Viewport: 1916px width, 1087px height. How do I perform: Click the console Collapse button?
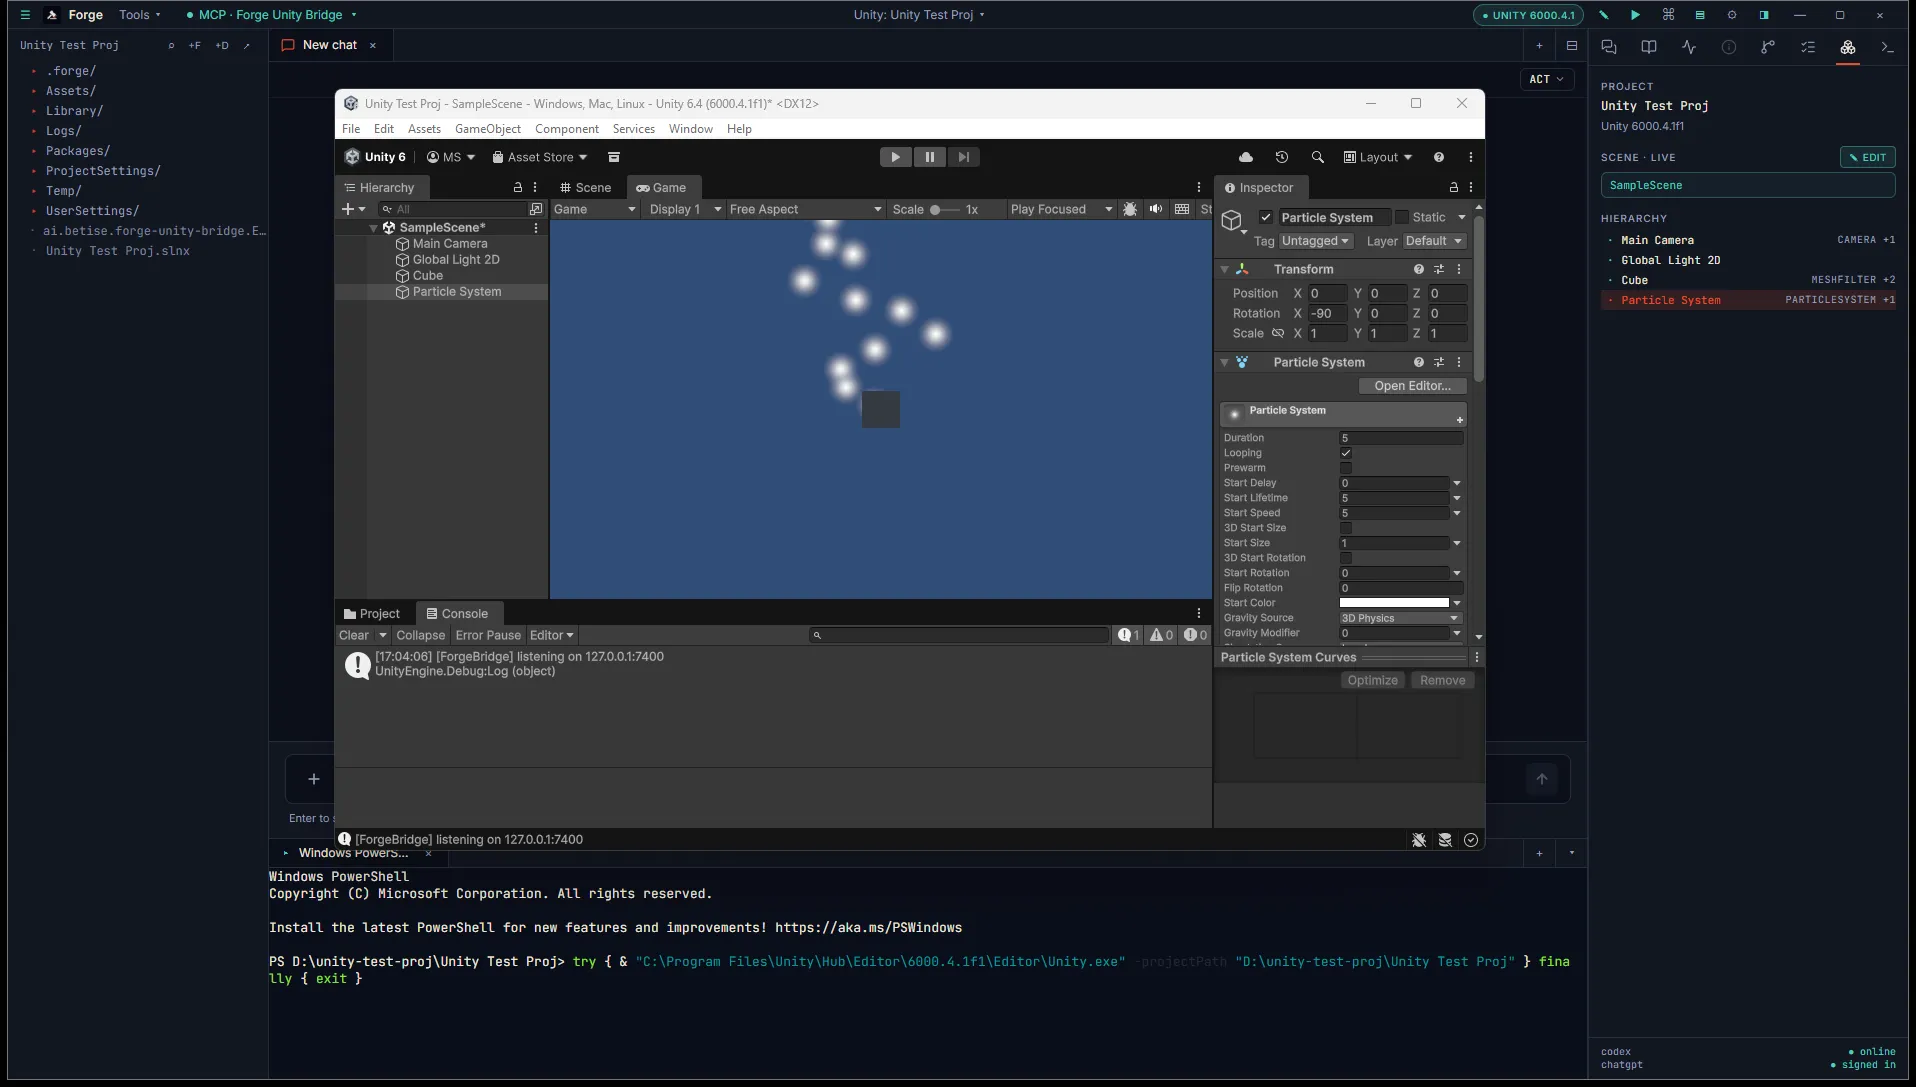(421, 635)
